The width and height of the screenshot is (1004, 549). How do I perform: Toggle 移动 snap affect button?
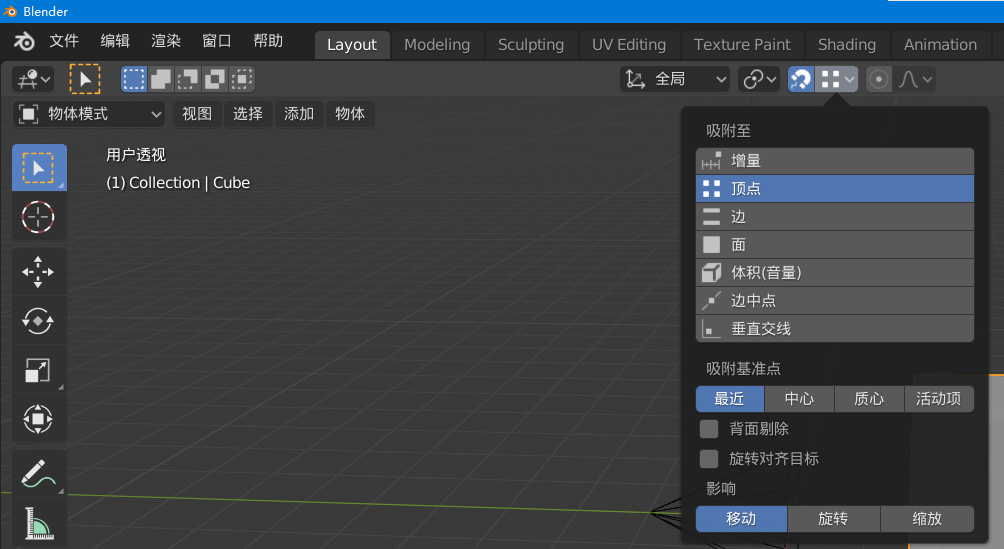click(x=741, y=519)
